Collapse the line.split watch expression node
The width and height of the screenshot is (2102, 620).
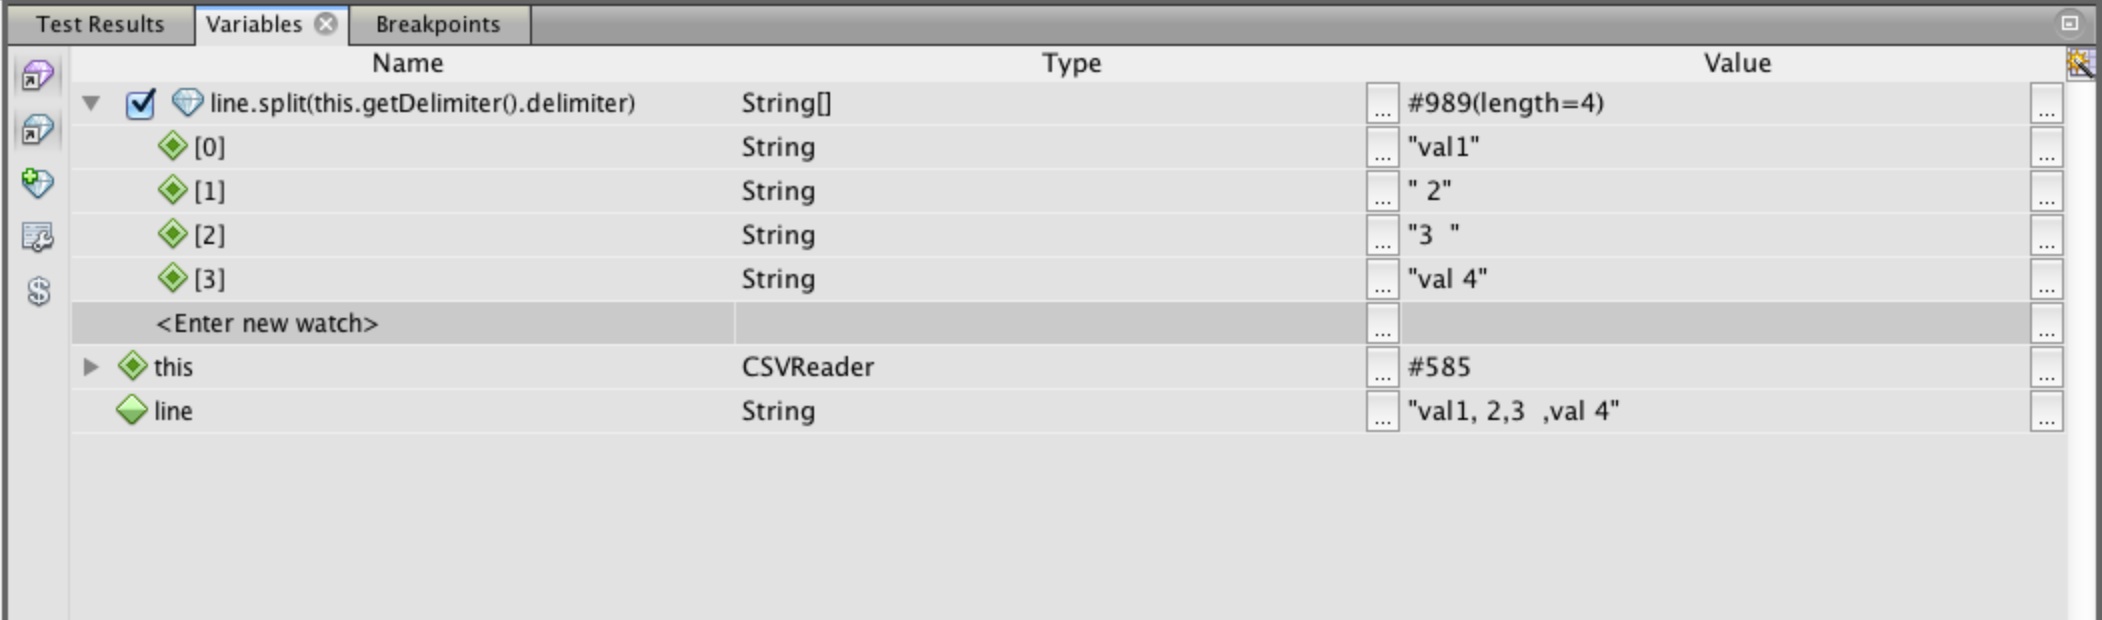[91, 103]
